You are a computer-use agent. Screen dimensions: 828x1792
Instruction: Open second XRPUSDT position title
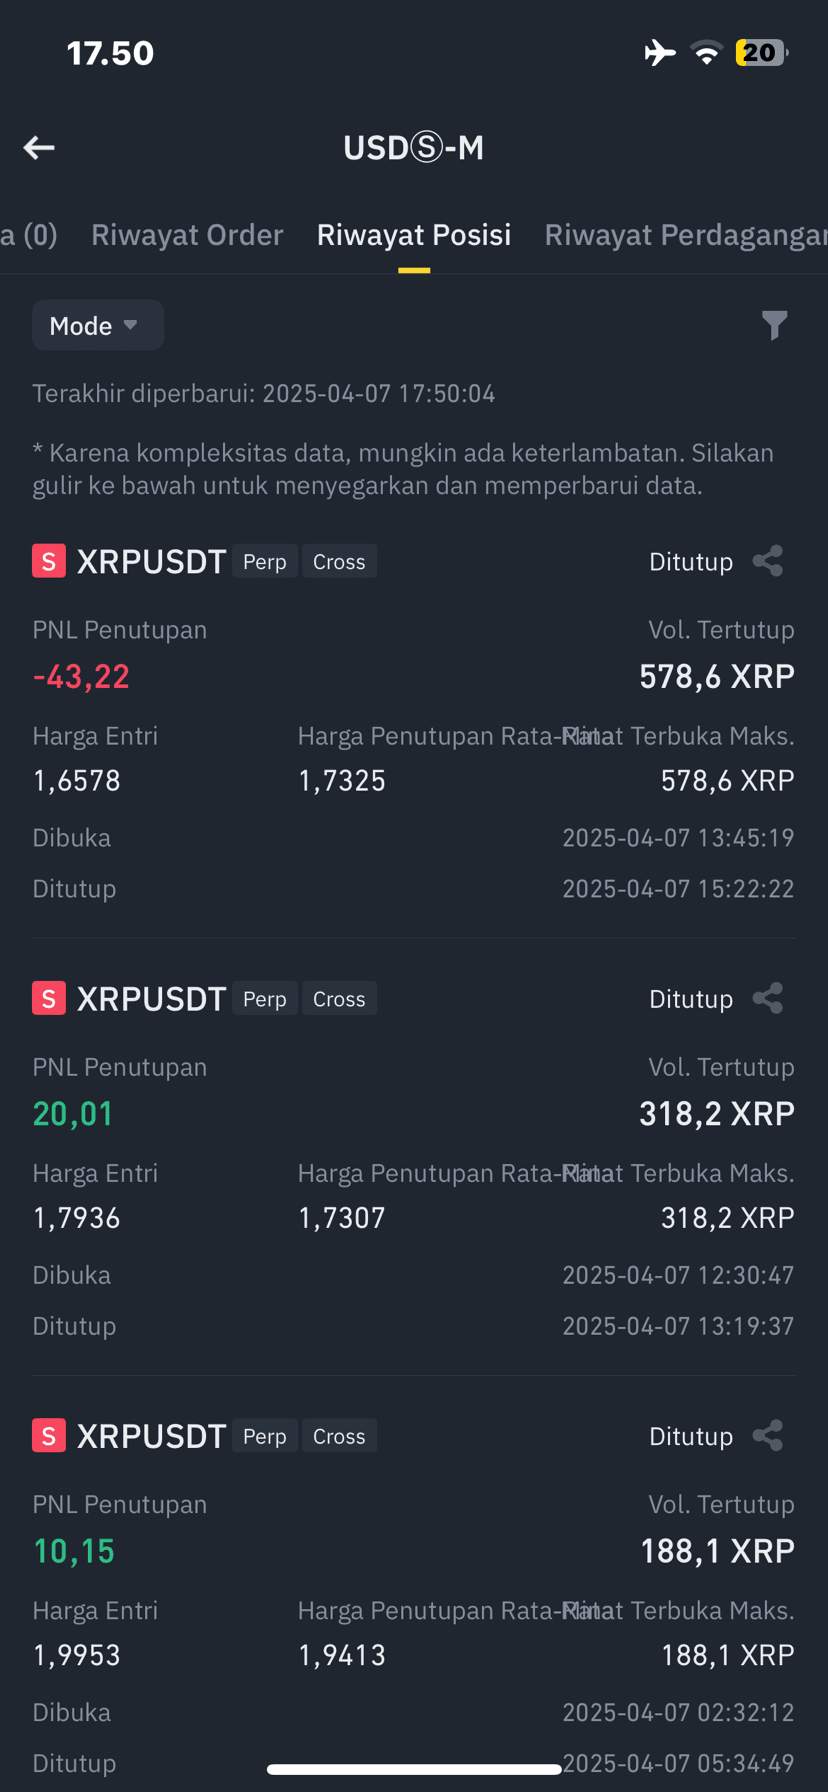point(152,998)
